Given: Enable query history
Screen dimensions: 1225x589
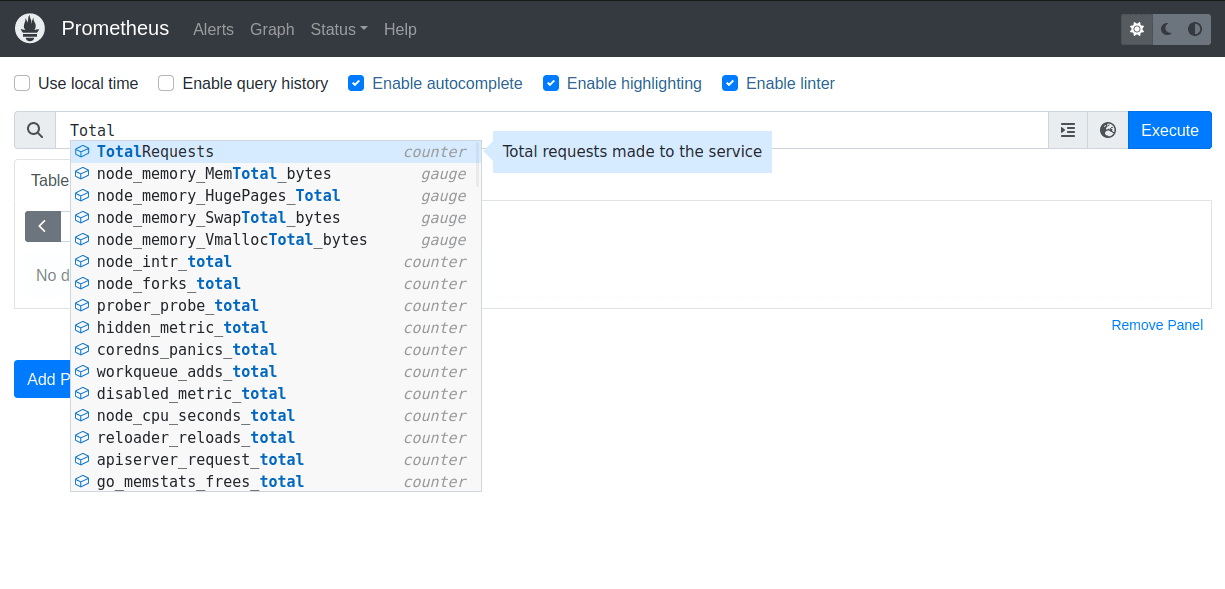Looking at the screenshot, I should 165,83.
